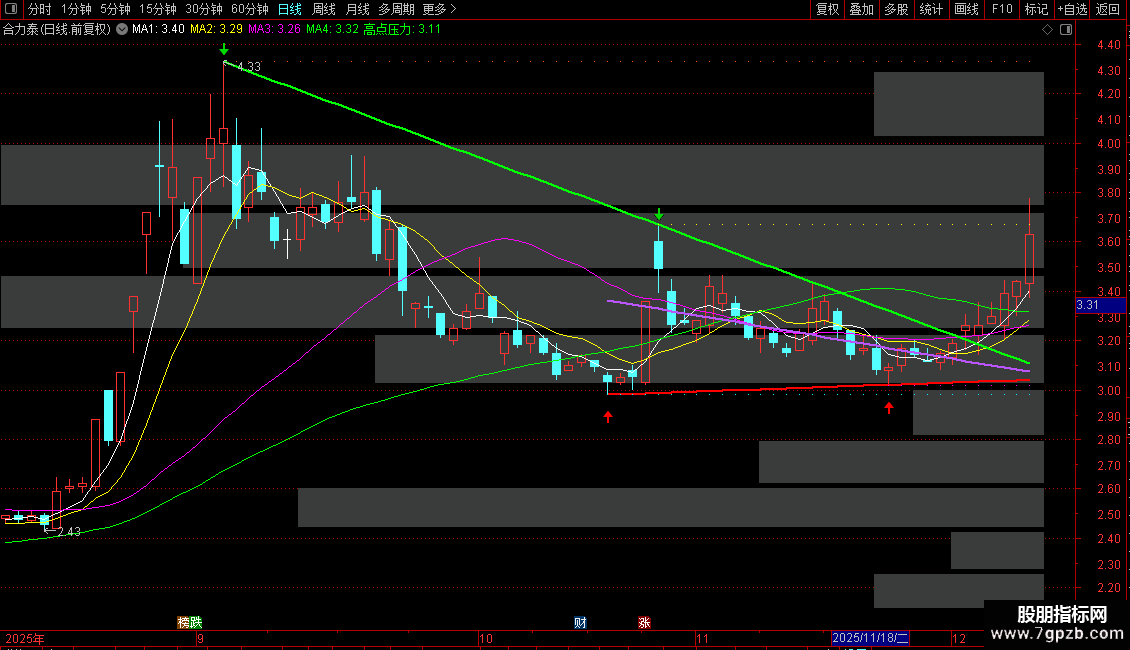Switch to 周线 weekly chart
The width and height of the screenshot is (1130, 650).
coord(324,9)
